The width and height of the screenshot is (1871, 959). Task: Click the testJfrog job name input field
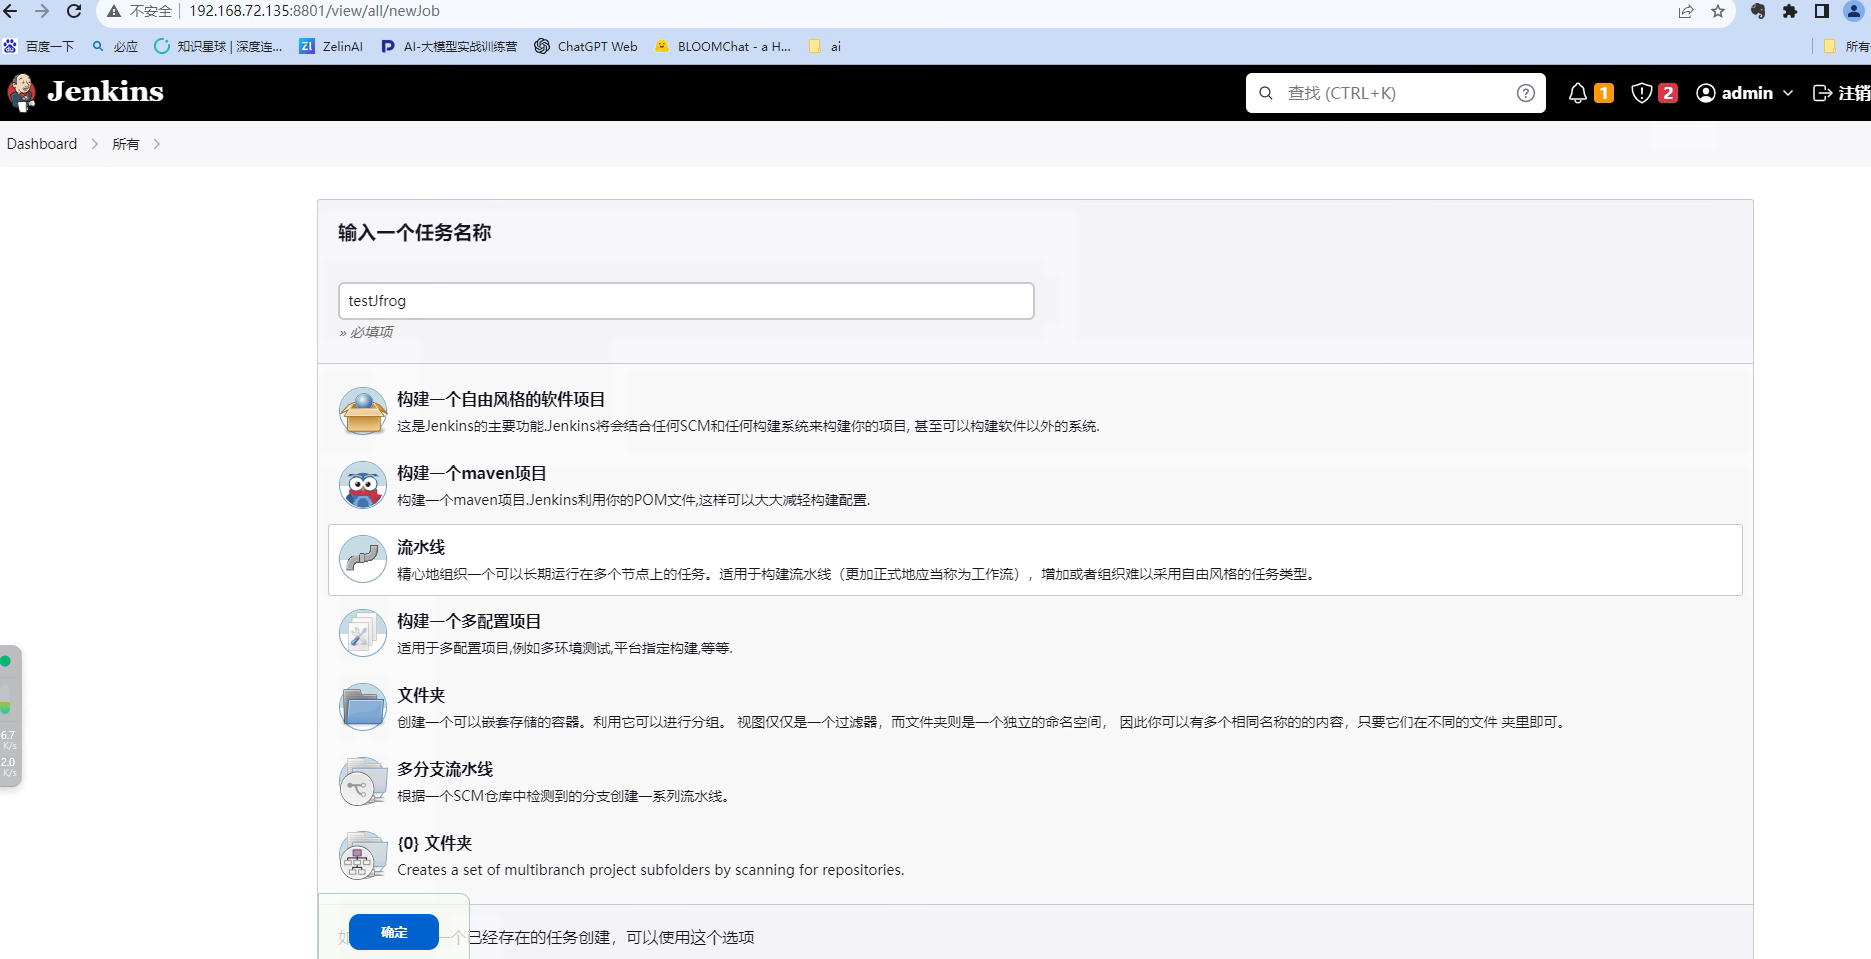coord(685,300)
